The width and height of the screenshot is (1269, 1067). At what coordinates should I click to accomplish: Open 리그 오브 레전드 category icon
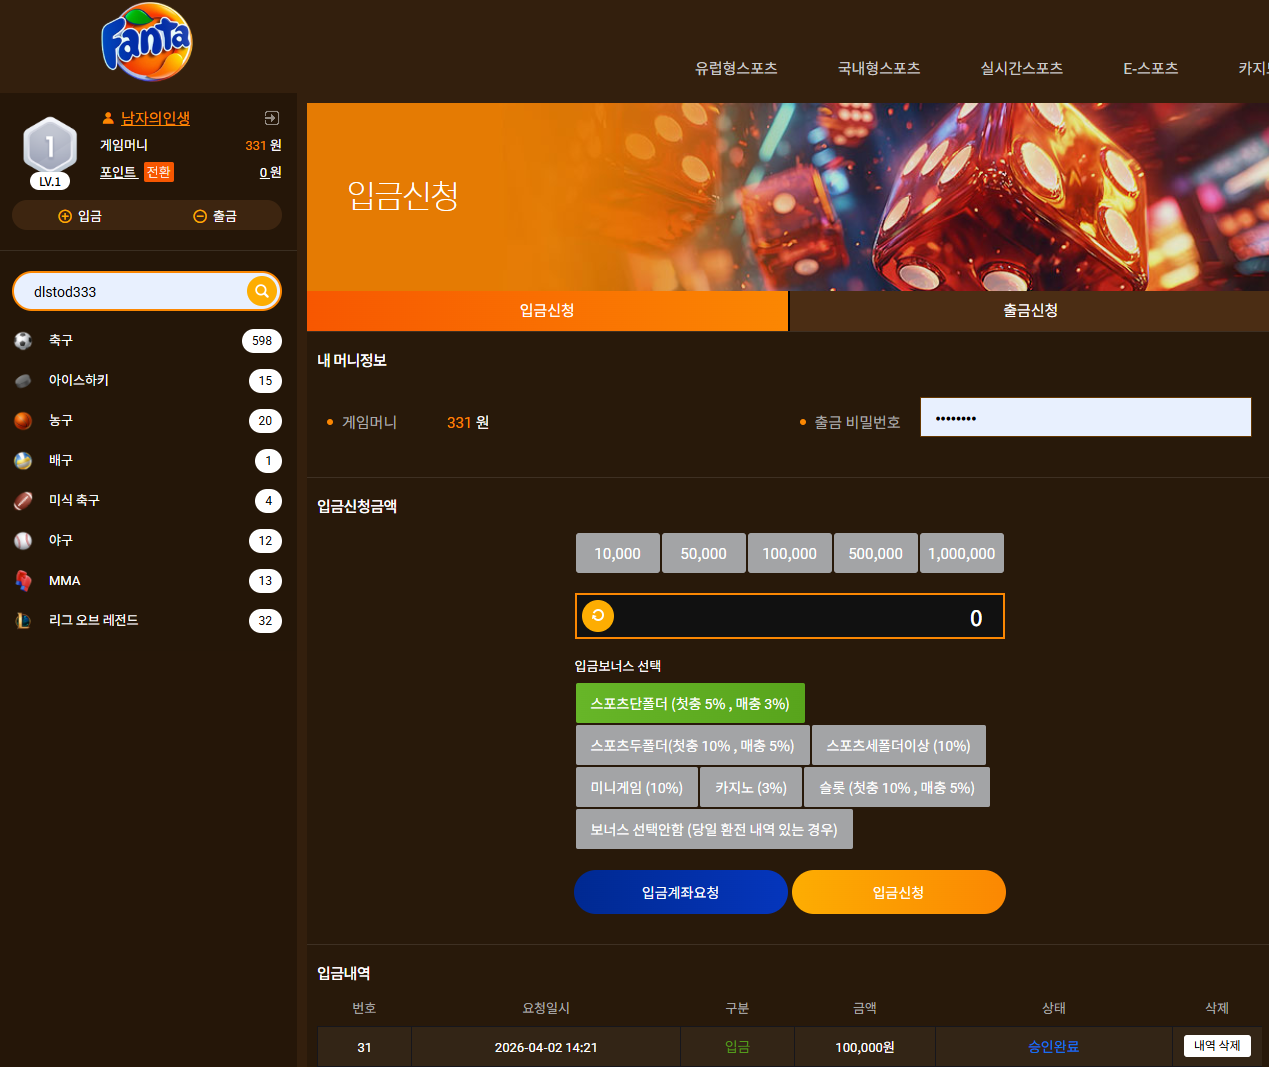[x=23, y=621]
